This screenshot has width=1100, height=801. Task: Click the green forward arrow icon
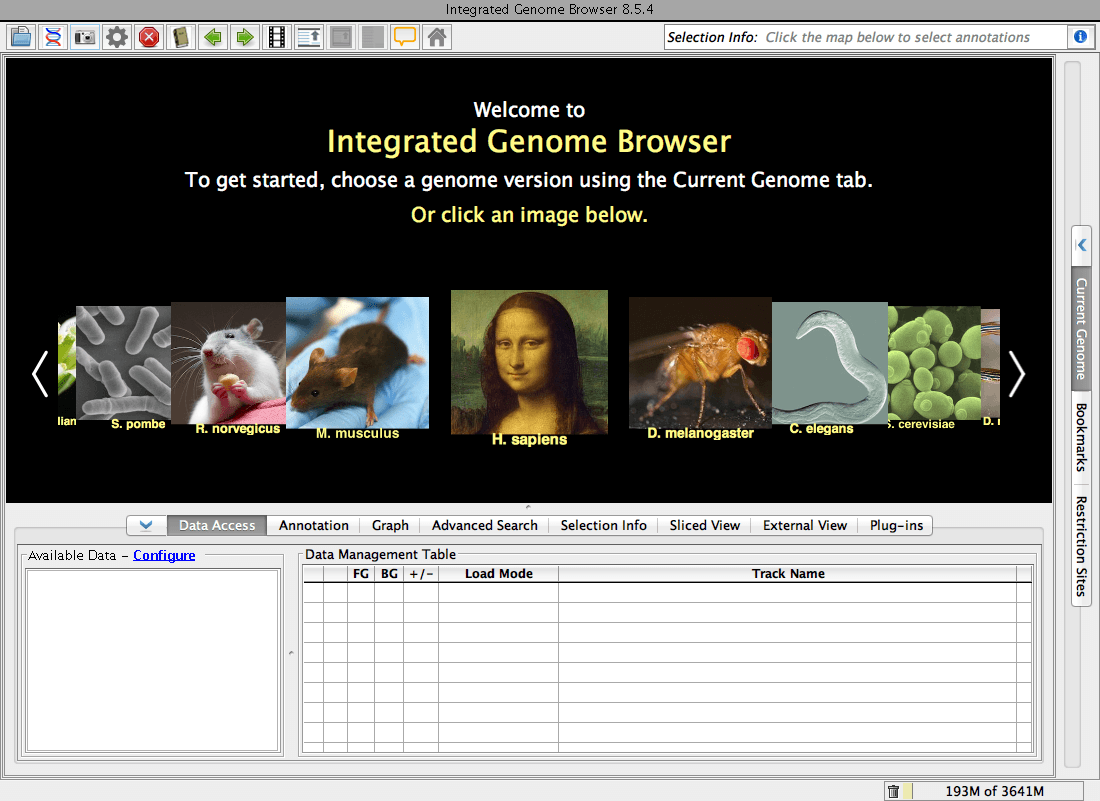pyautogui.click(x=244, y=38)
